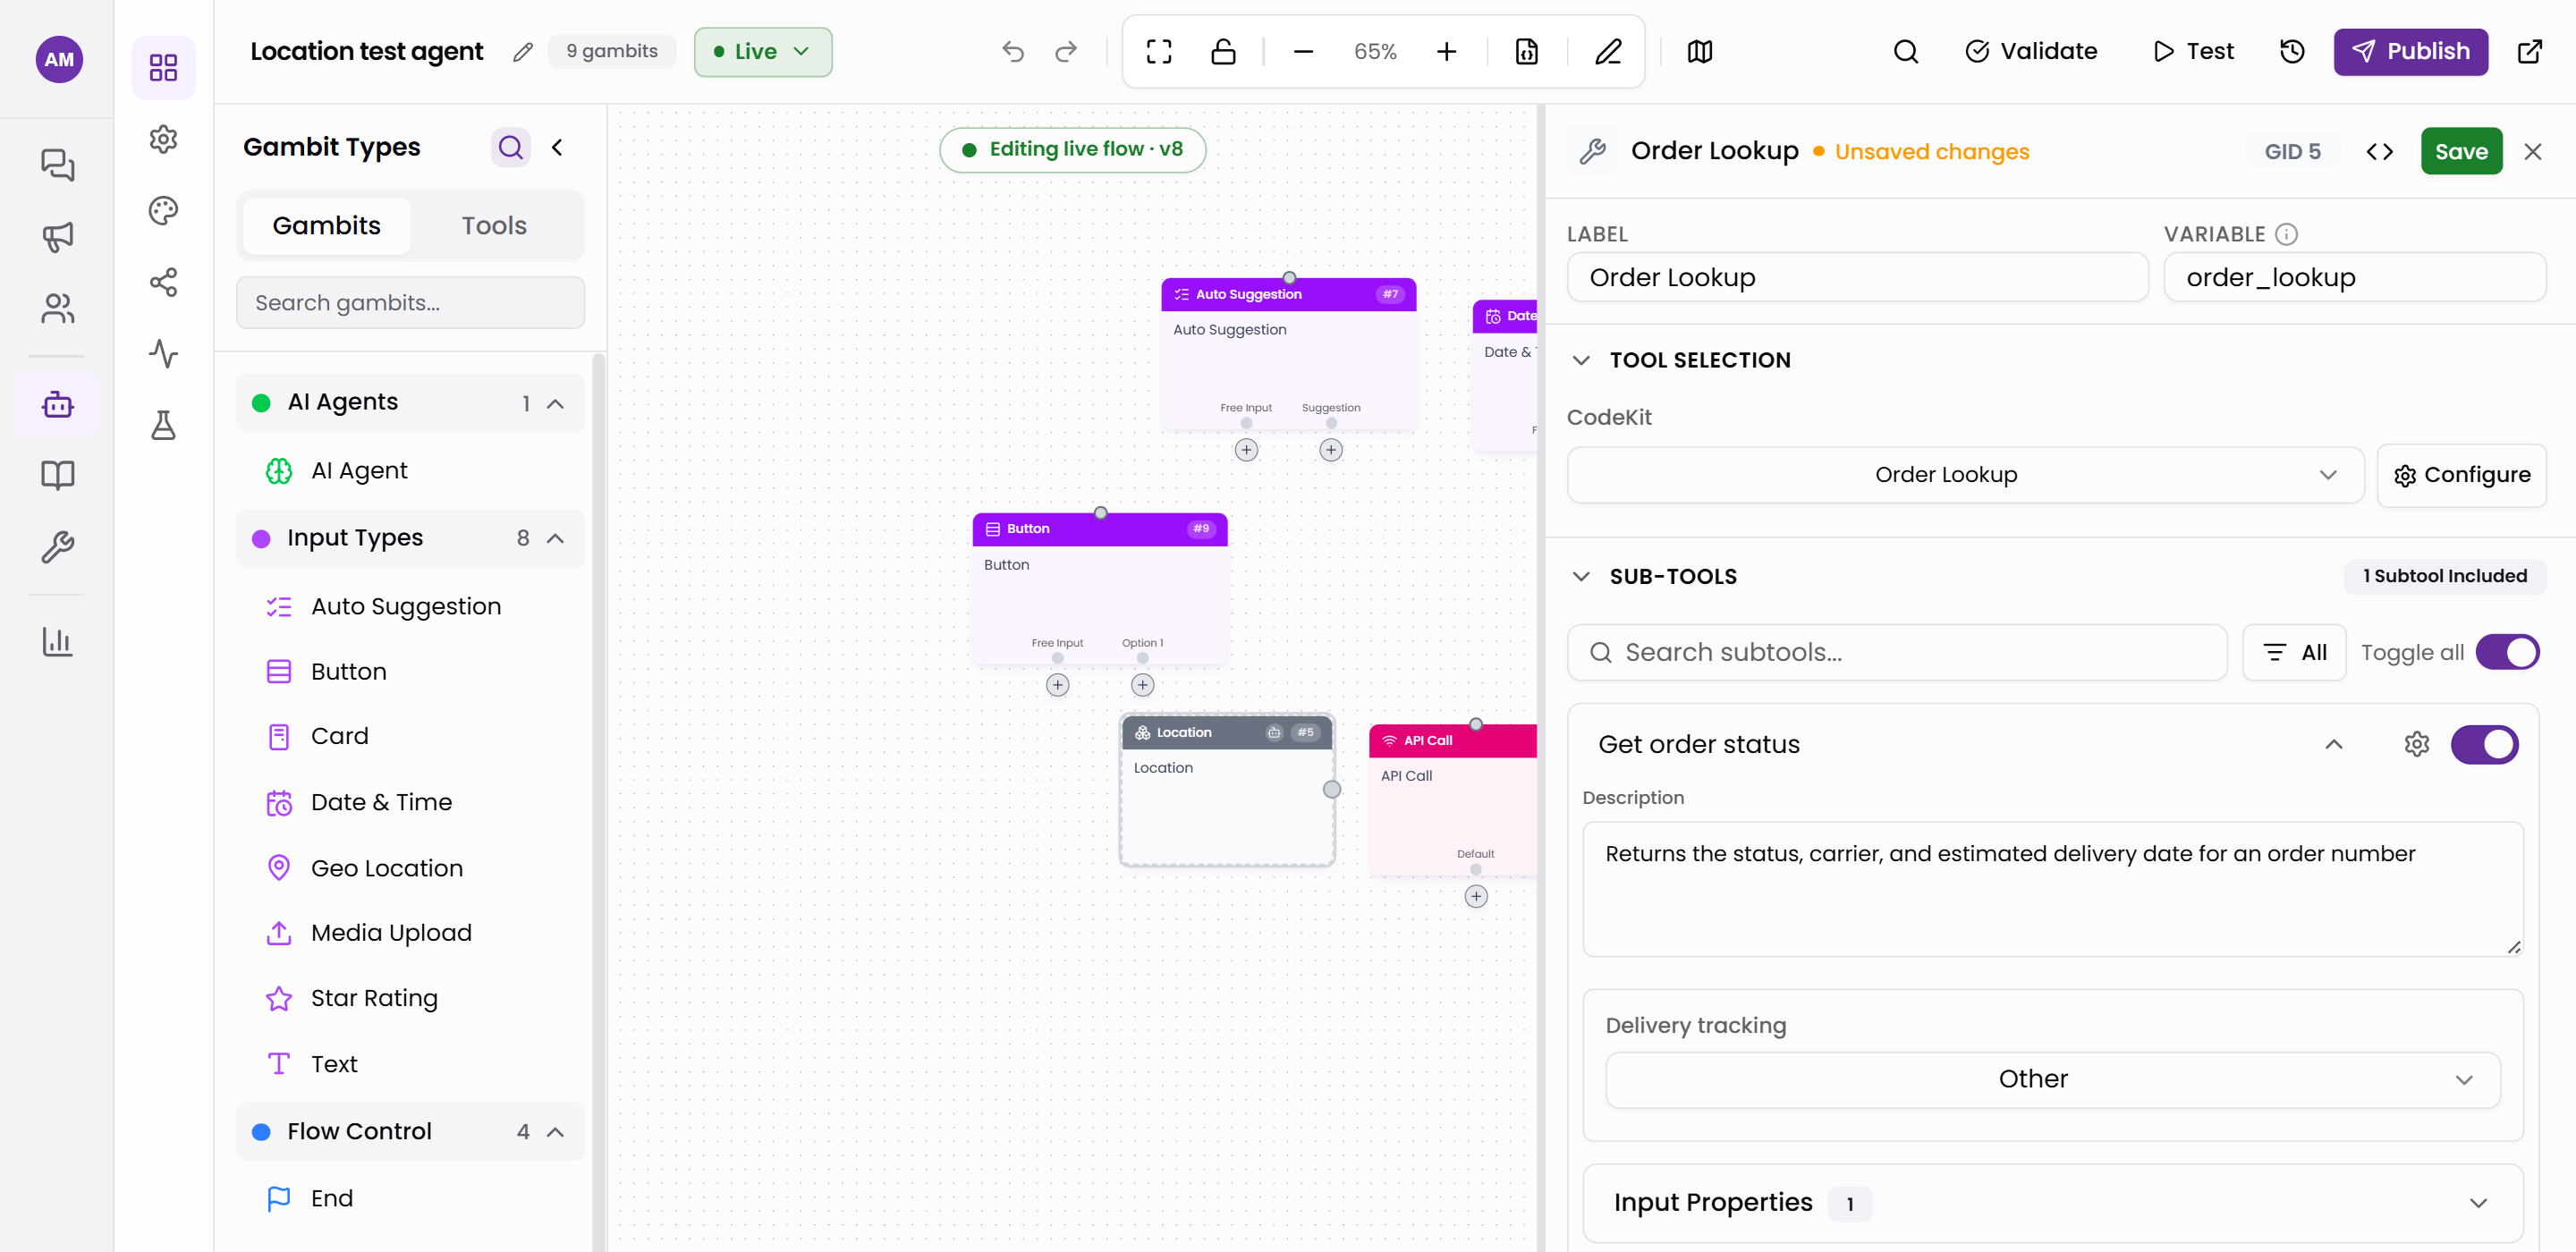2576x1252 pixels.
Task: Open the palette theme icon
Action: coord(163,210)
